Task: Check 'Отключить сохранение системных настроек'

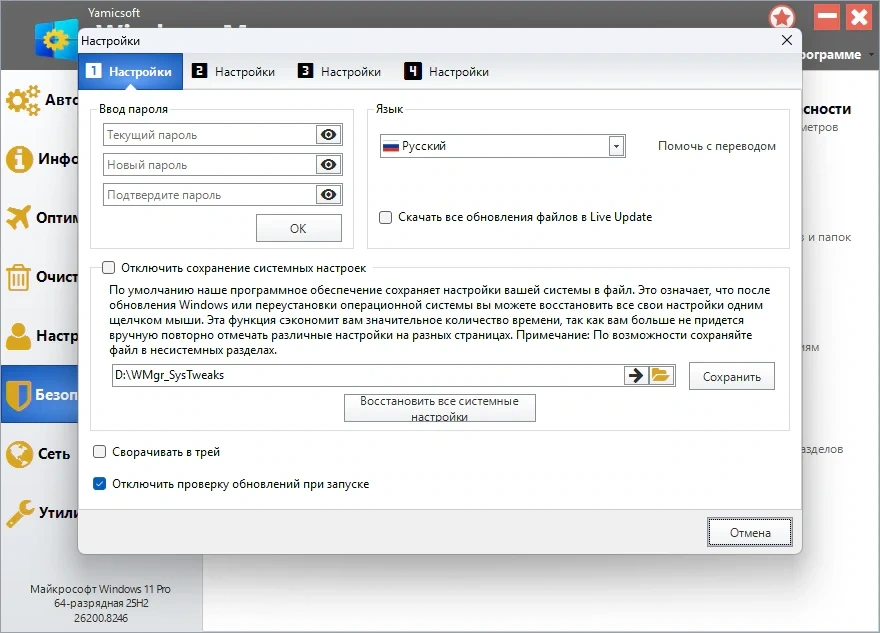Action: coord(108,268)
